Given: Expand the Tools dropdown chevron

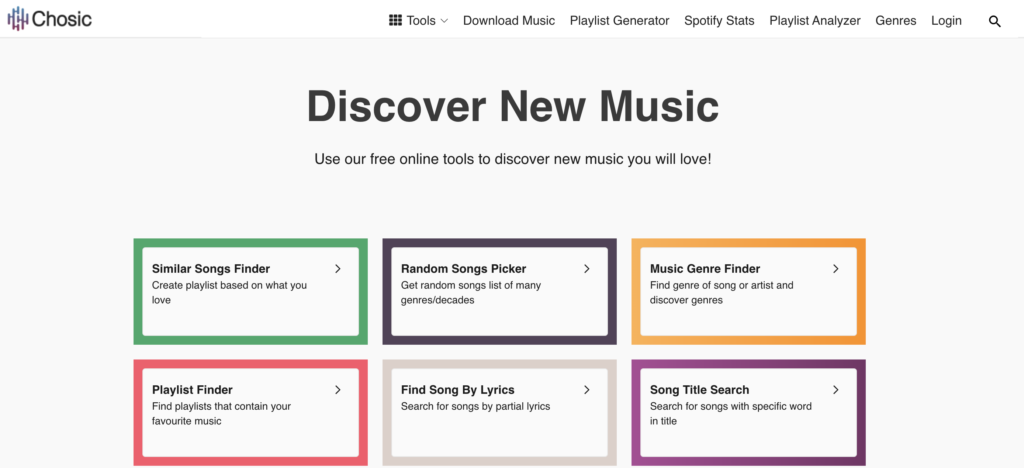Looking at the screenshot, I should (444, 21).
